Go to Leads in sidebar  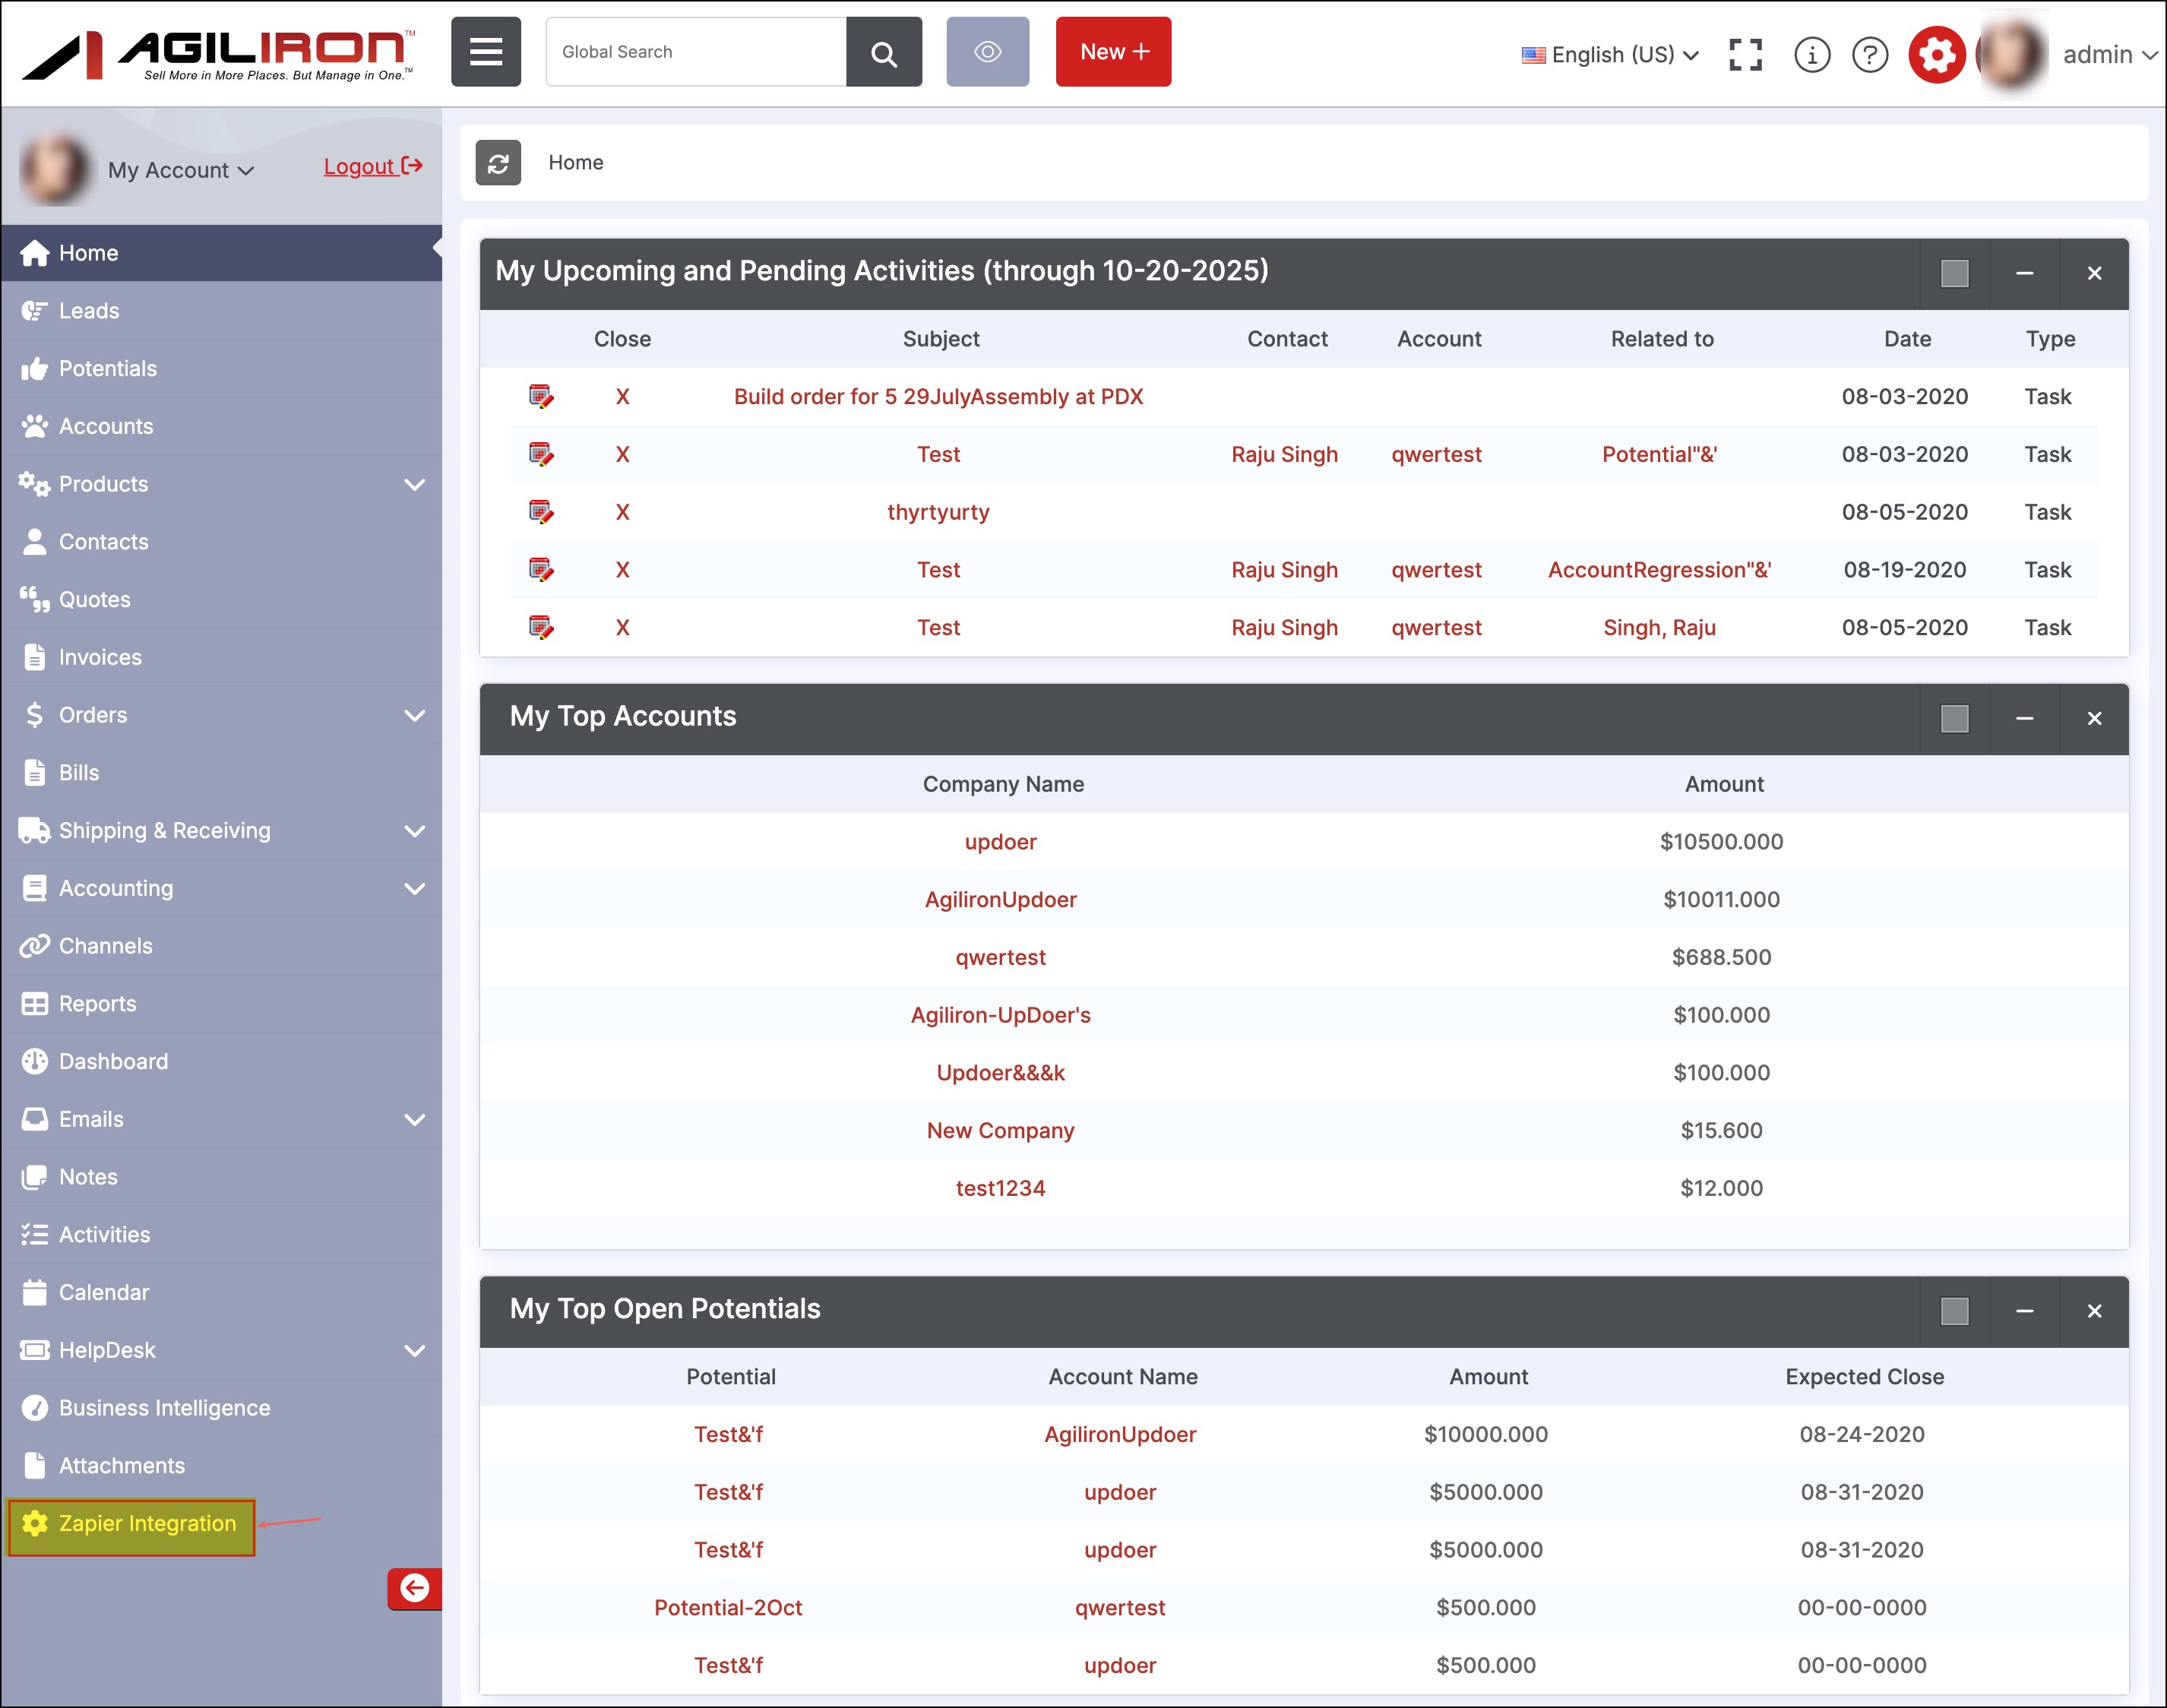click(89, 311)
